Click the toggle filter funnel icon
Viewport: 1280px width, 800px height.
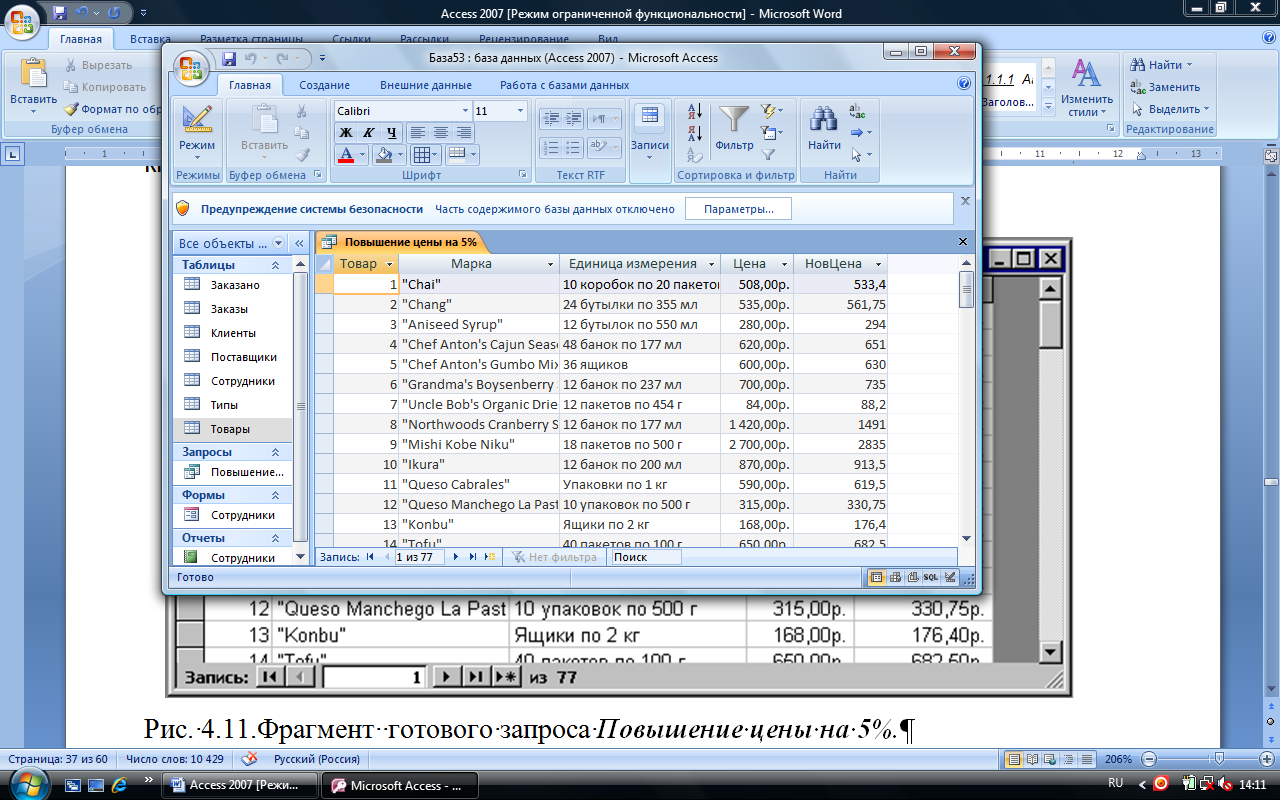pyautogui.click(x=769, y=155)
